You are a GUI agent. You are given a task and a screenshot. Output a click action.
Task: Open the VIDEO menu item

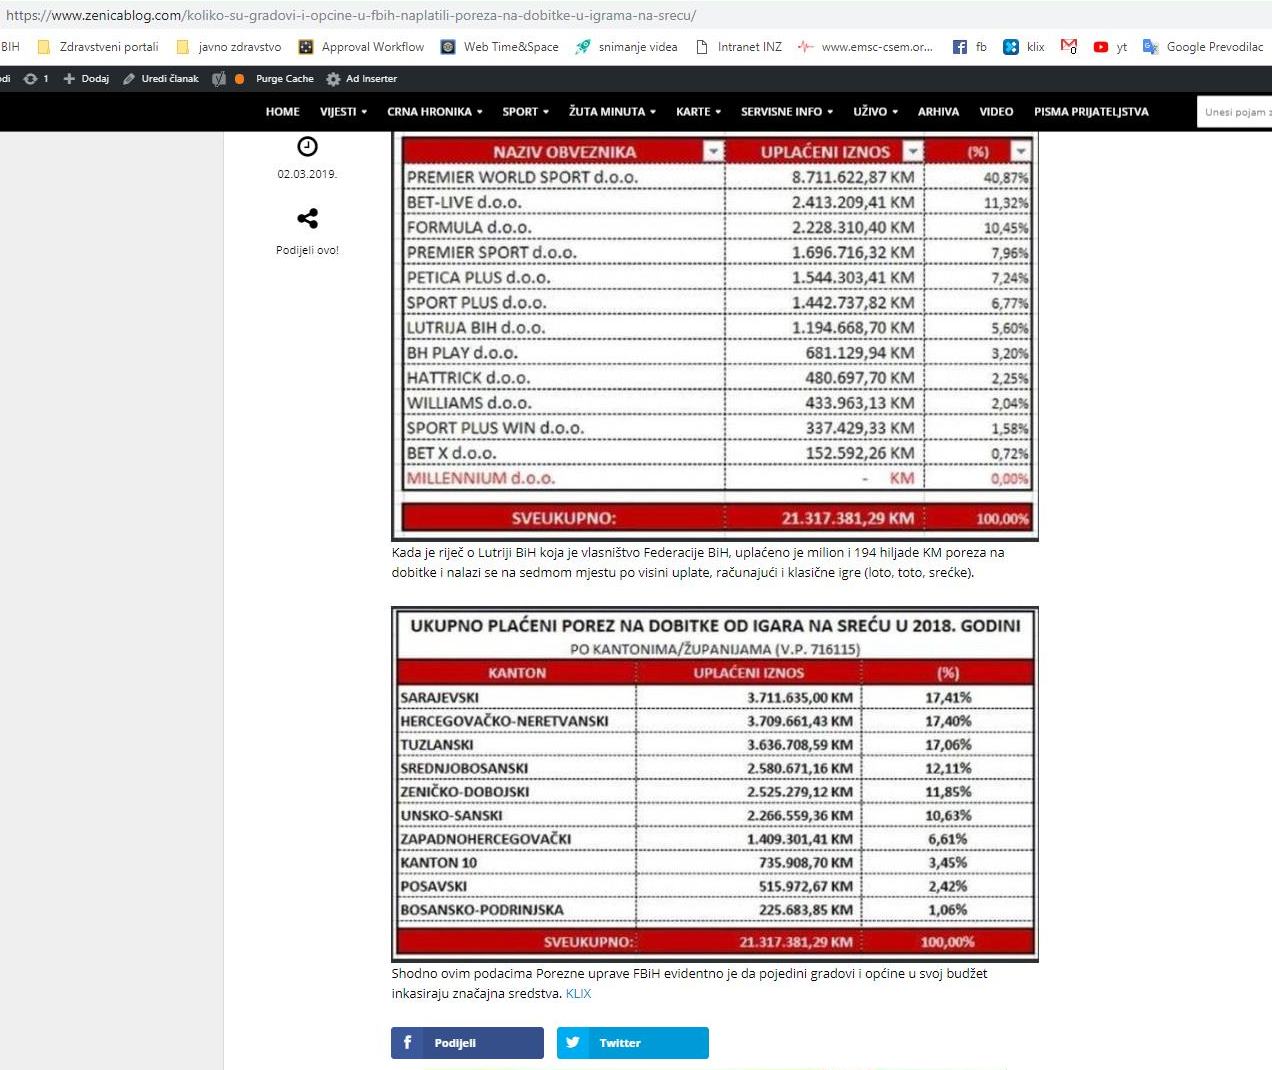pos(996,112)
